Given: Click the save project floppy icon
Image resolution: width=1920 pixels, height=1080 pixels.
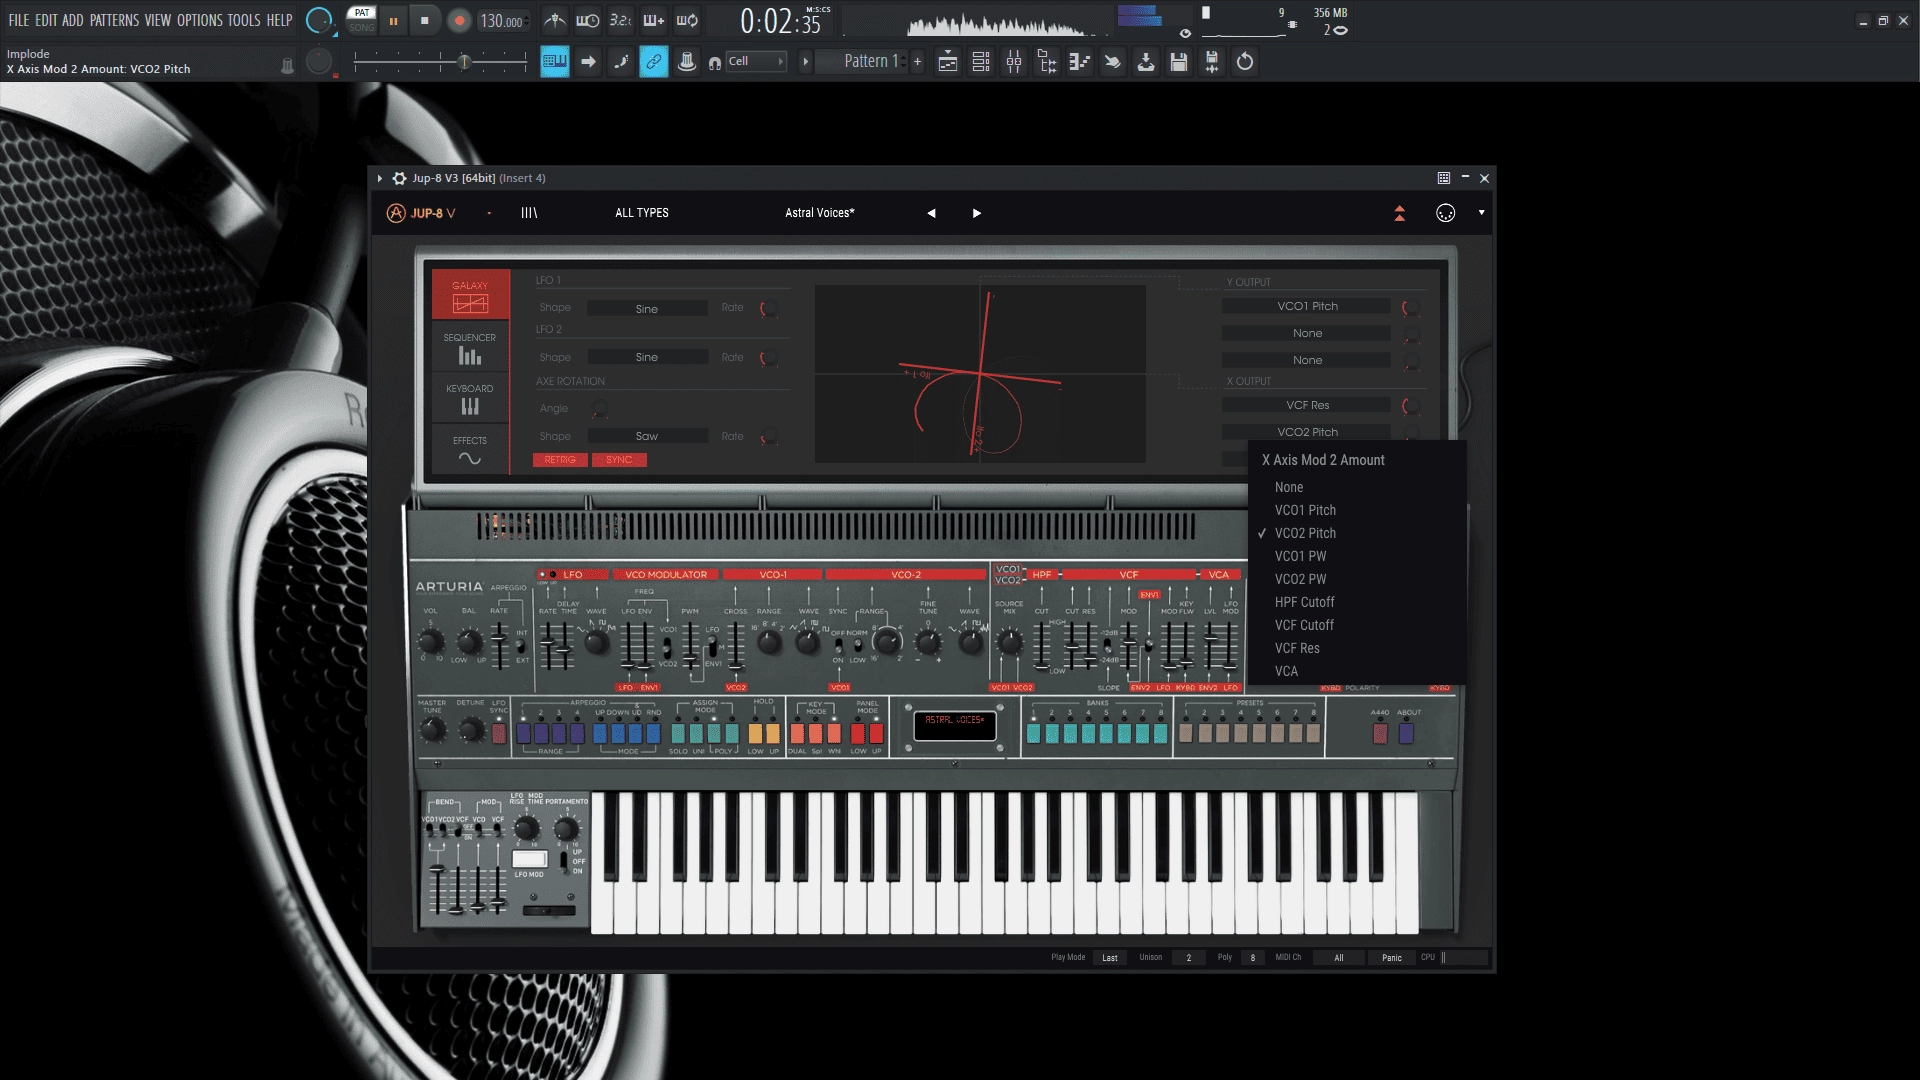Looking at the screenshot, I should click(1179, 62).
